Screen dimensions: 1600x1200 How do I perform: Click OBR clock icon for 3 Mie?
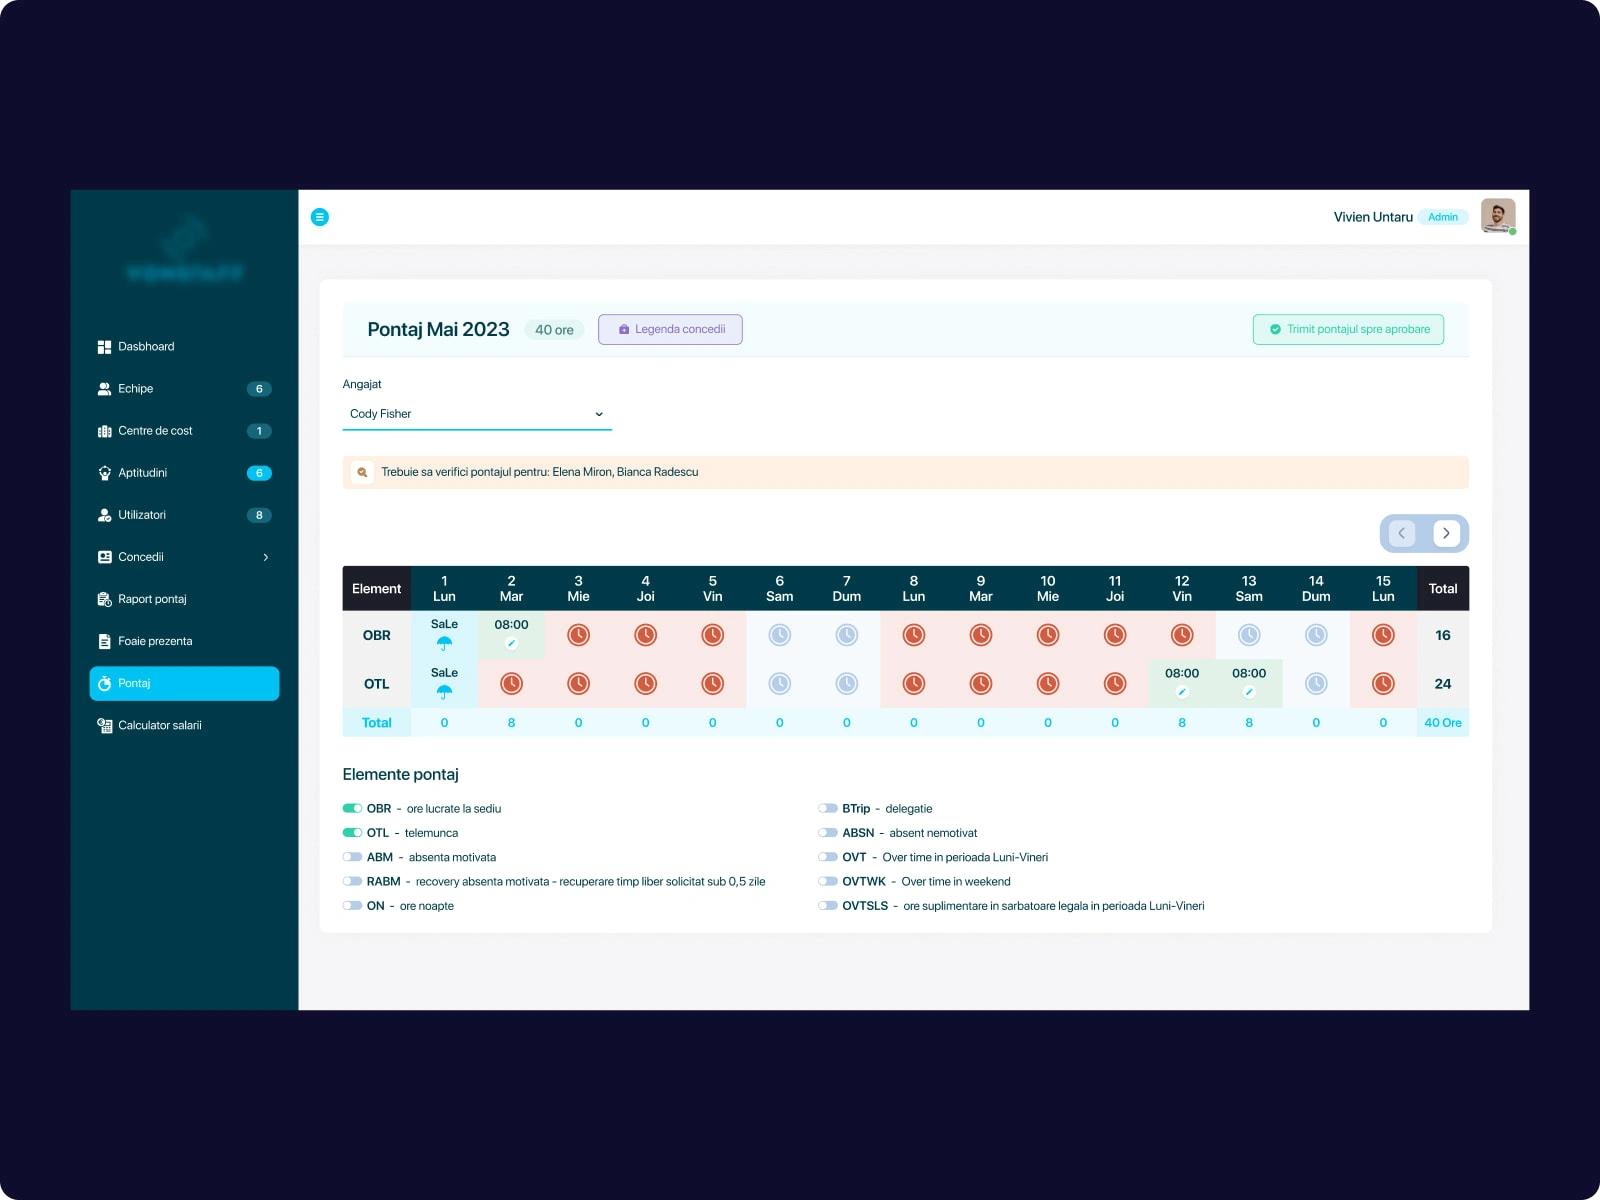pyautogui.click(x=578, y=635)
